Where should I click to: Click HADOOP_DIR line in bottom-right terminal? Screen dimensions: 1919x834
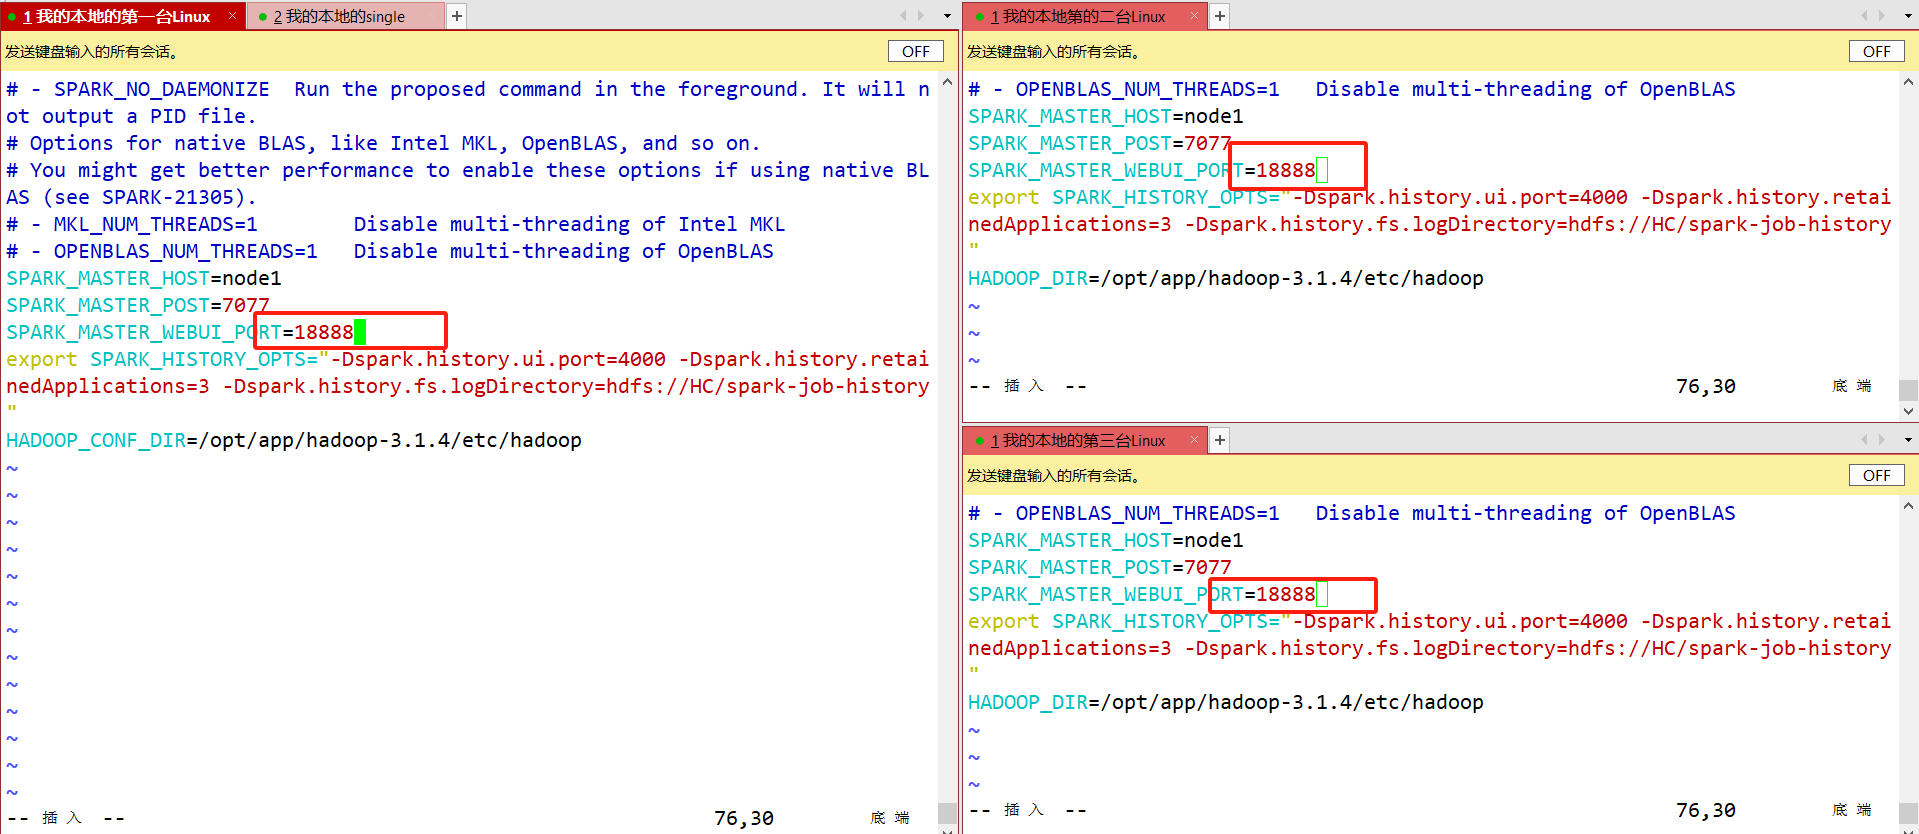(x=1226, y=702)
